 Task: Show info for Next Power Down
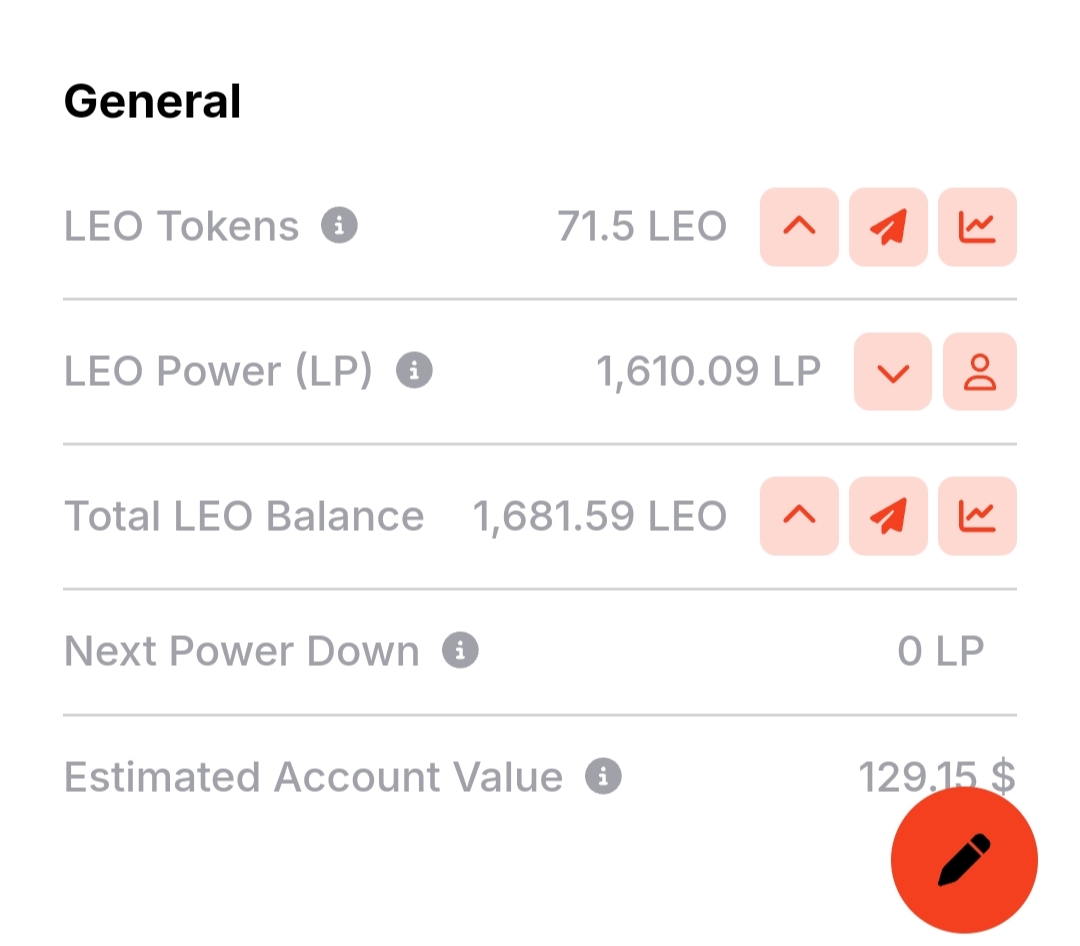pos(460,650)
